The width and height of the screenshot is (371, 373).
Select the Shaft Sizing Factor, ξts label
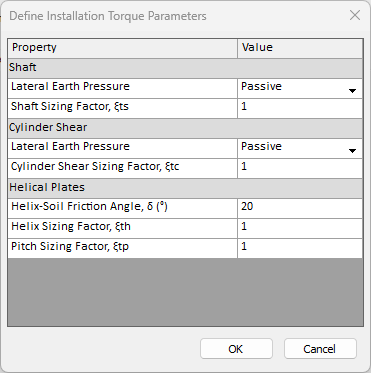tap(70, 107)
